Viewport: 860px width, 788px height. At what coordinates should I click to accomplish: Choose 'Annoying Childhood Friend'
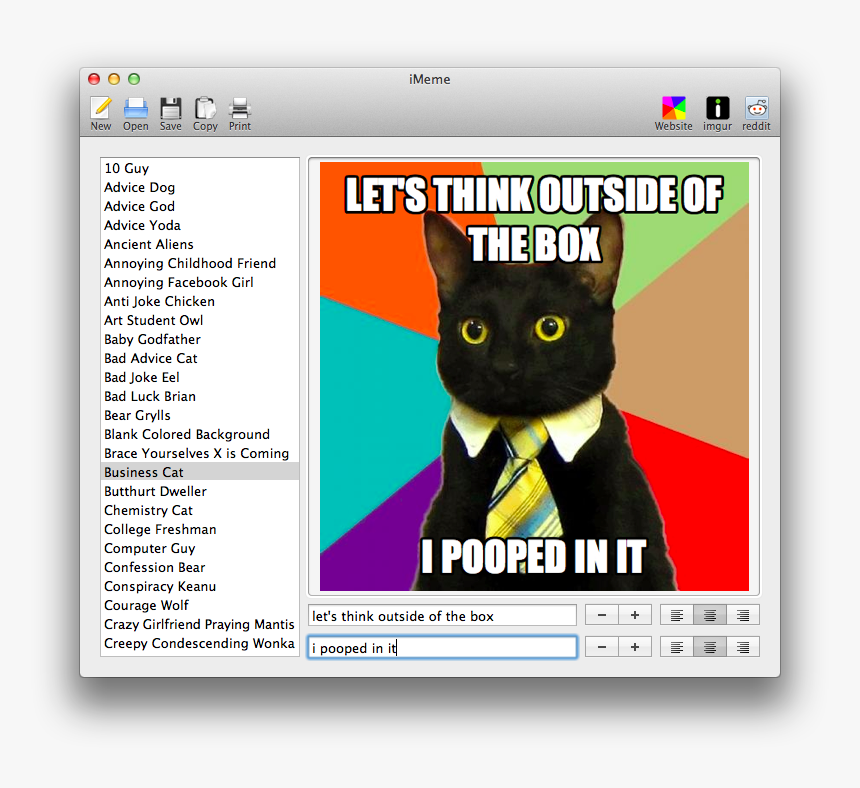200,263
